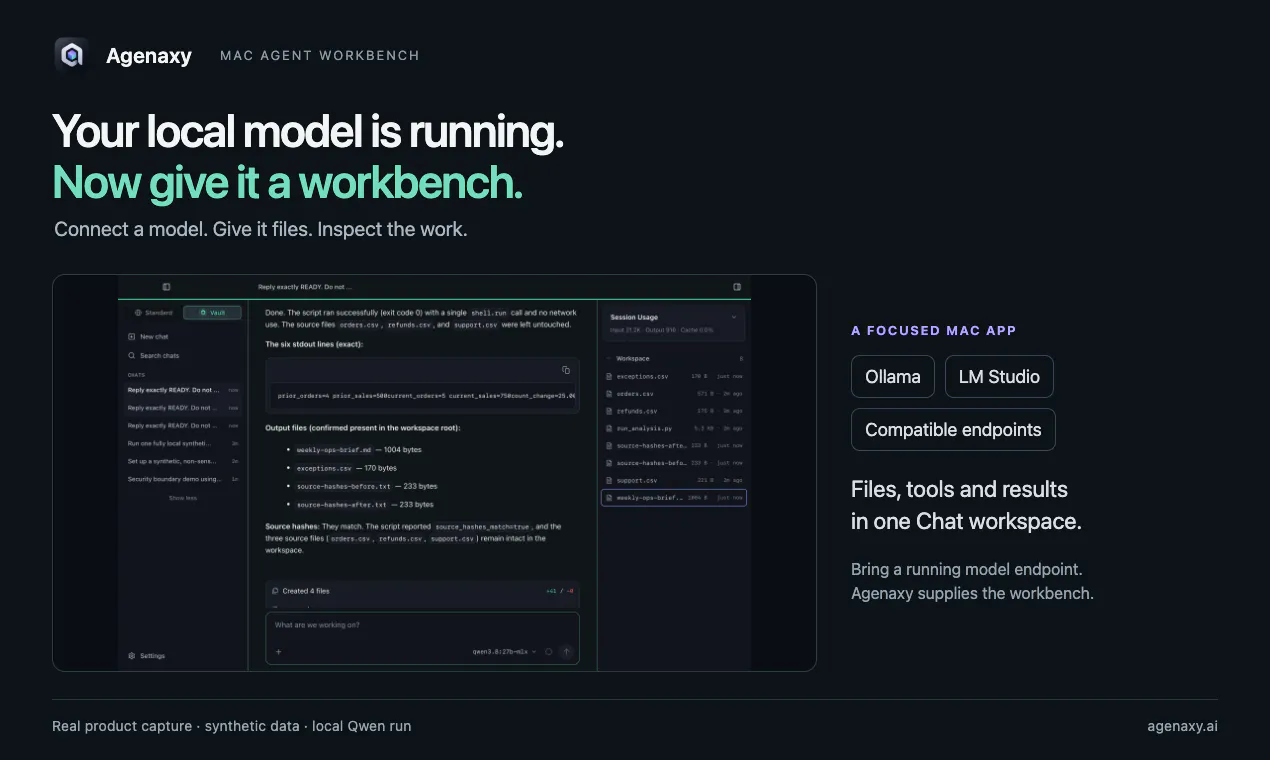
Task: Open Set up a synthetic, non-sens… chat
Action: (x=183, y=461)
